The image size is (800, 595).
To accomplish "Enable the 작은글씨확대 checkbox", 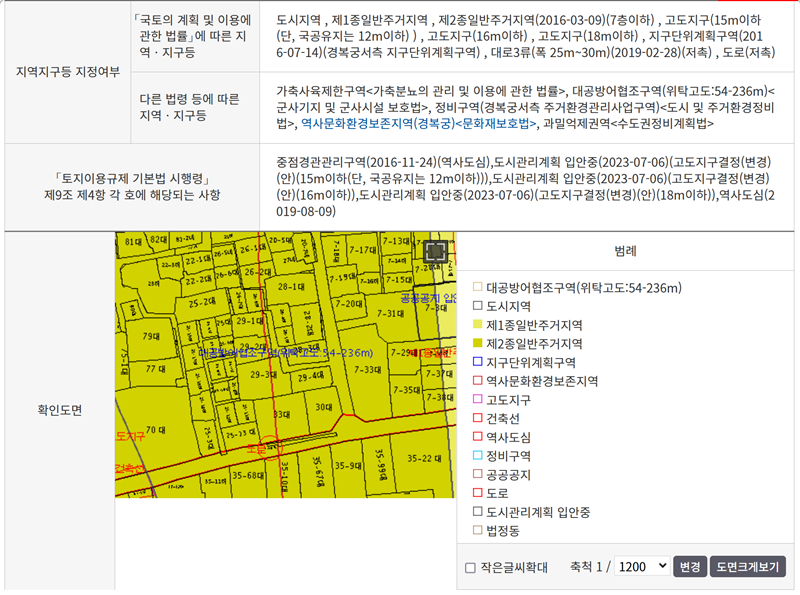I will tap(470, 567).
